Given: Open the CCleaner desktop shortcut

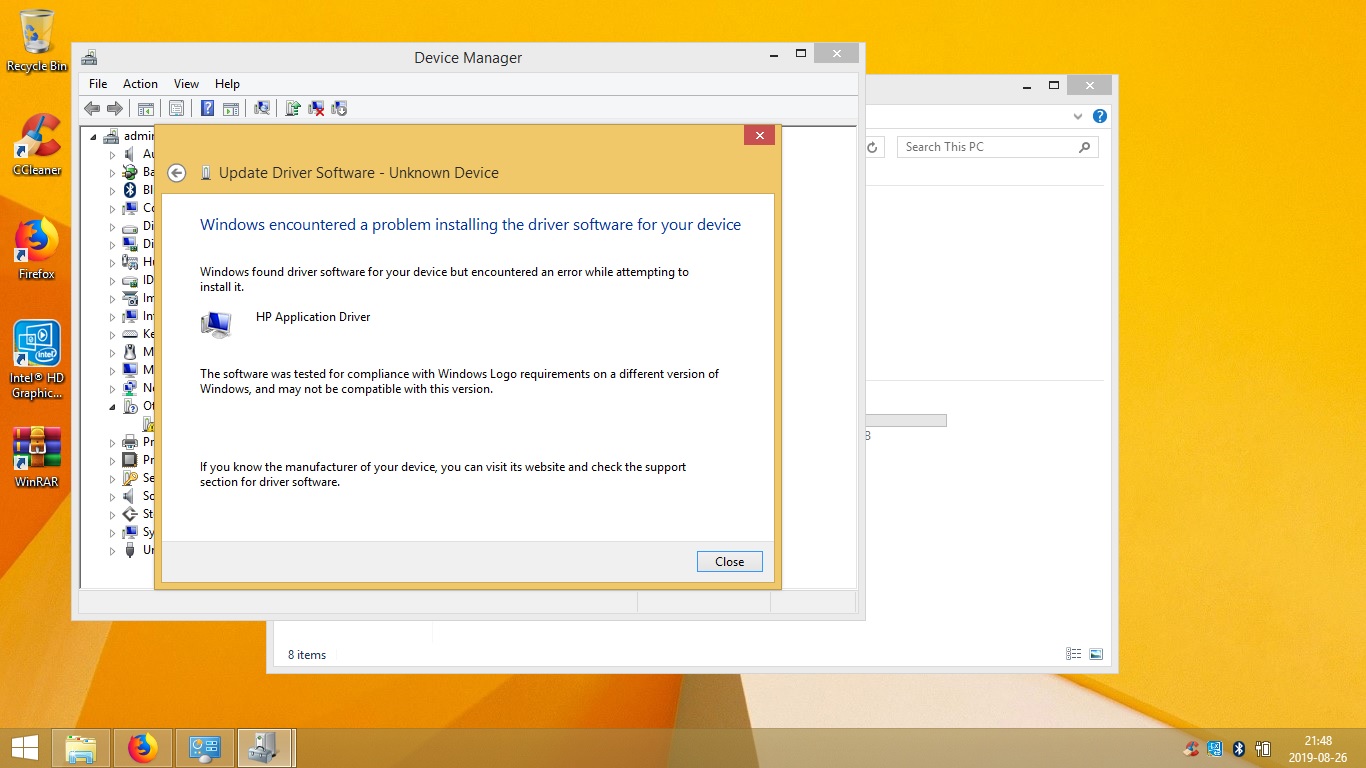Looking at the screenshot, I should tap(37, 144).
